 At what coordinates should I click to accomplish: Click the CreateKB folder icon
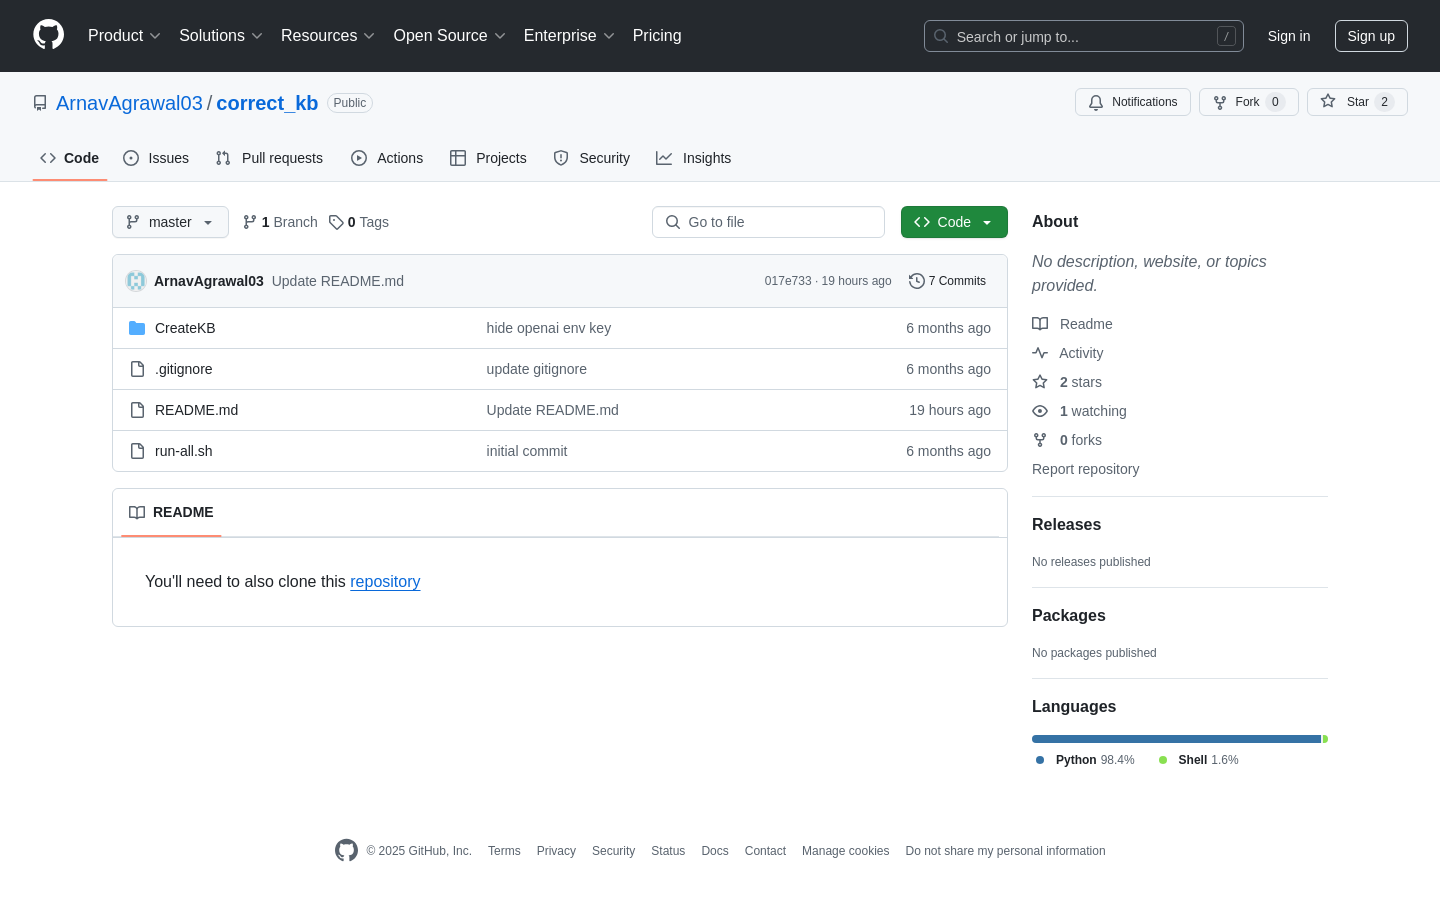click(x=137, y=328)
